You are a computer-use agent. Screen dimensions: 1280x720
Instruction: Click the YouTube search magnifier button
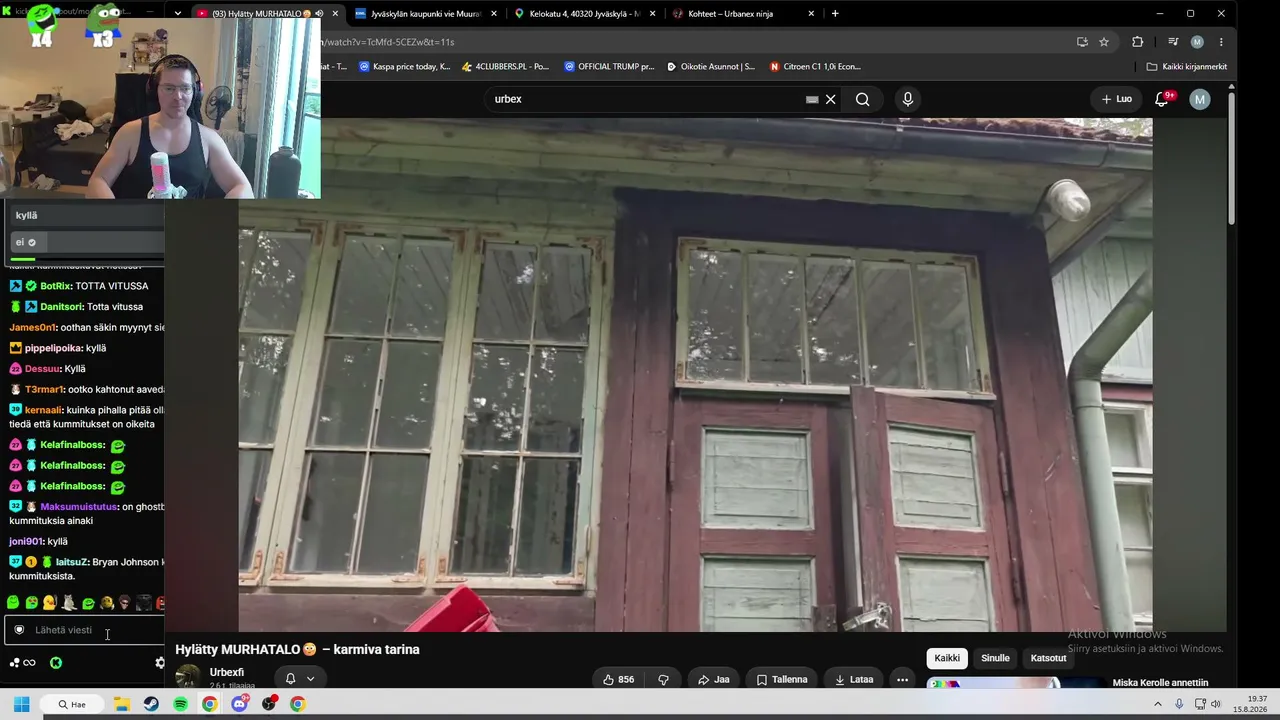tap(862, 99)
